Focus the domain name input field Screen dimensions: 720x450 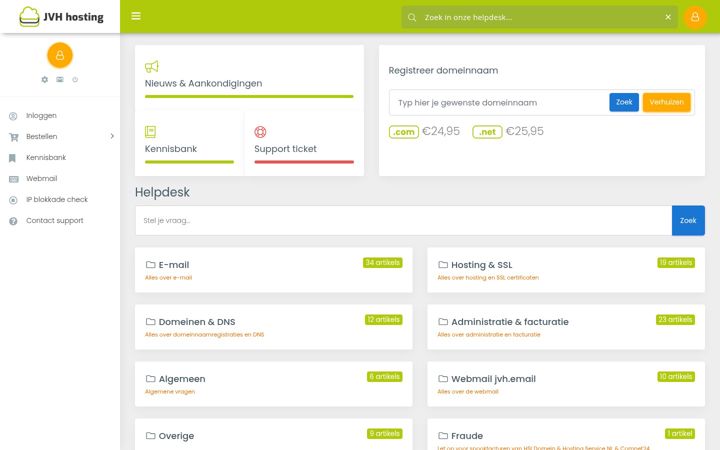[499, 102]
